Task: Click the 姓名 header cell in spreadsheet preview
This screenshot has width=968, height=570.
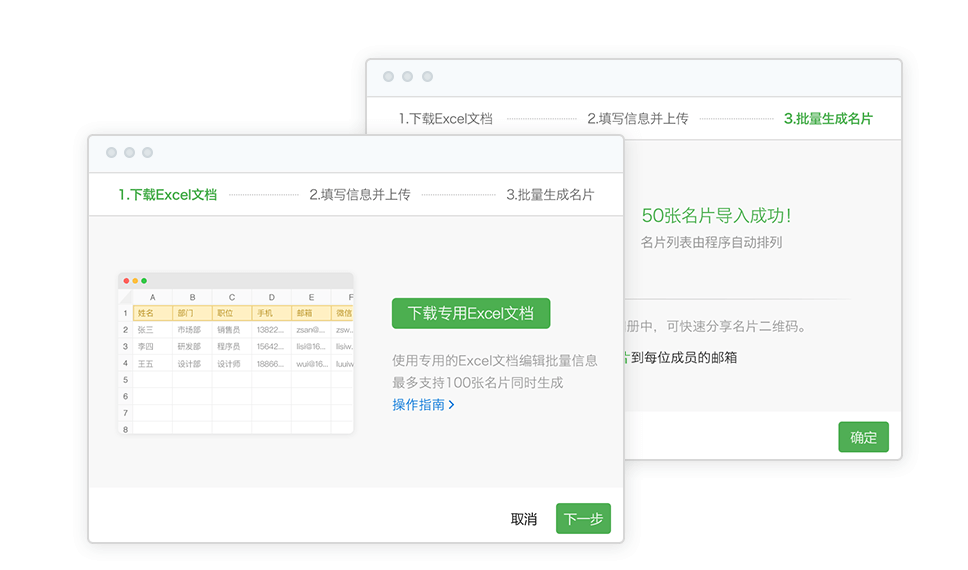Action: click(x=152, y=313)
